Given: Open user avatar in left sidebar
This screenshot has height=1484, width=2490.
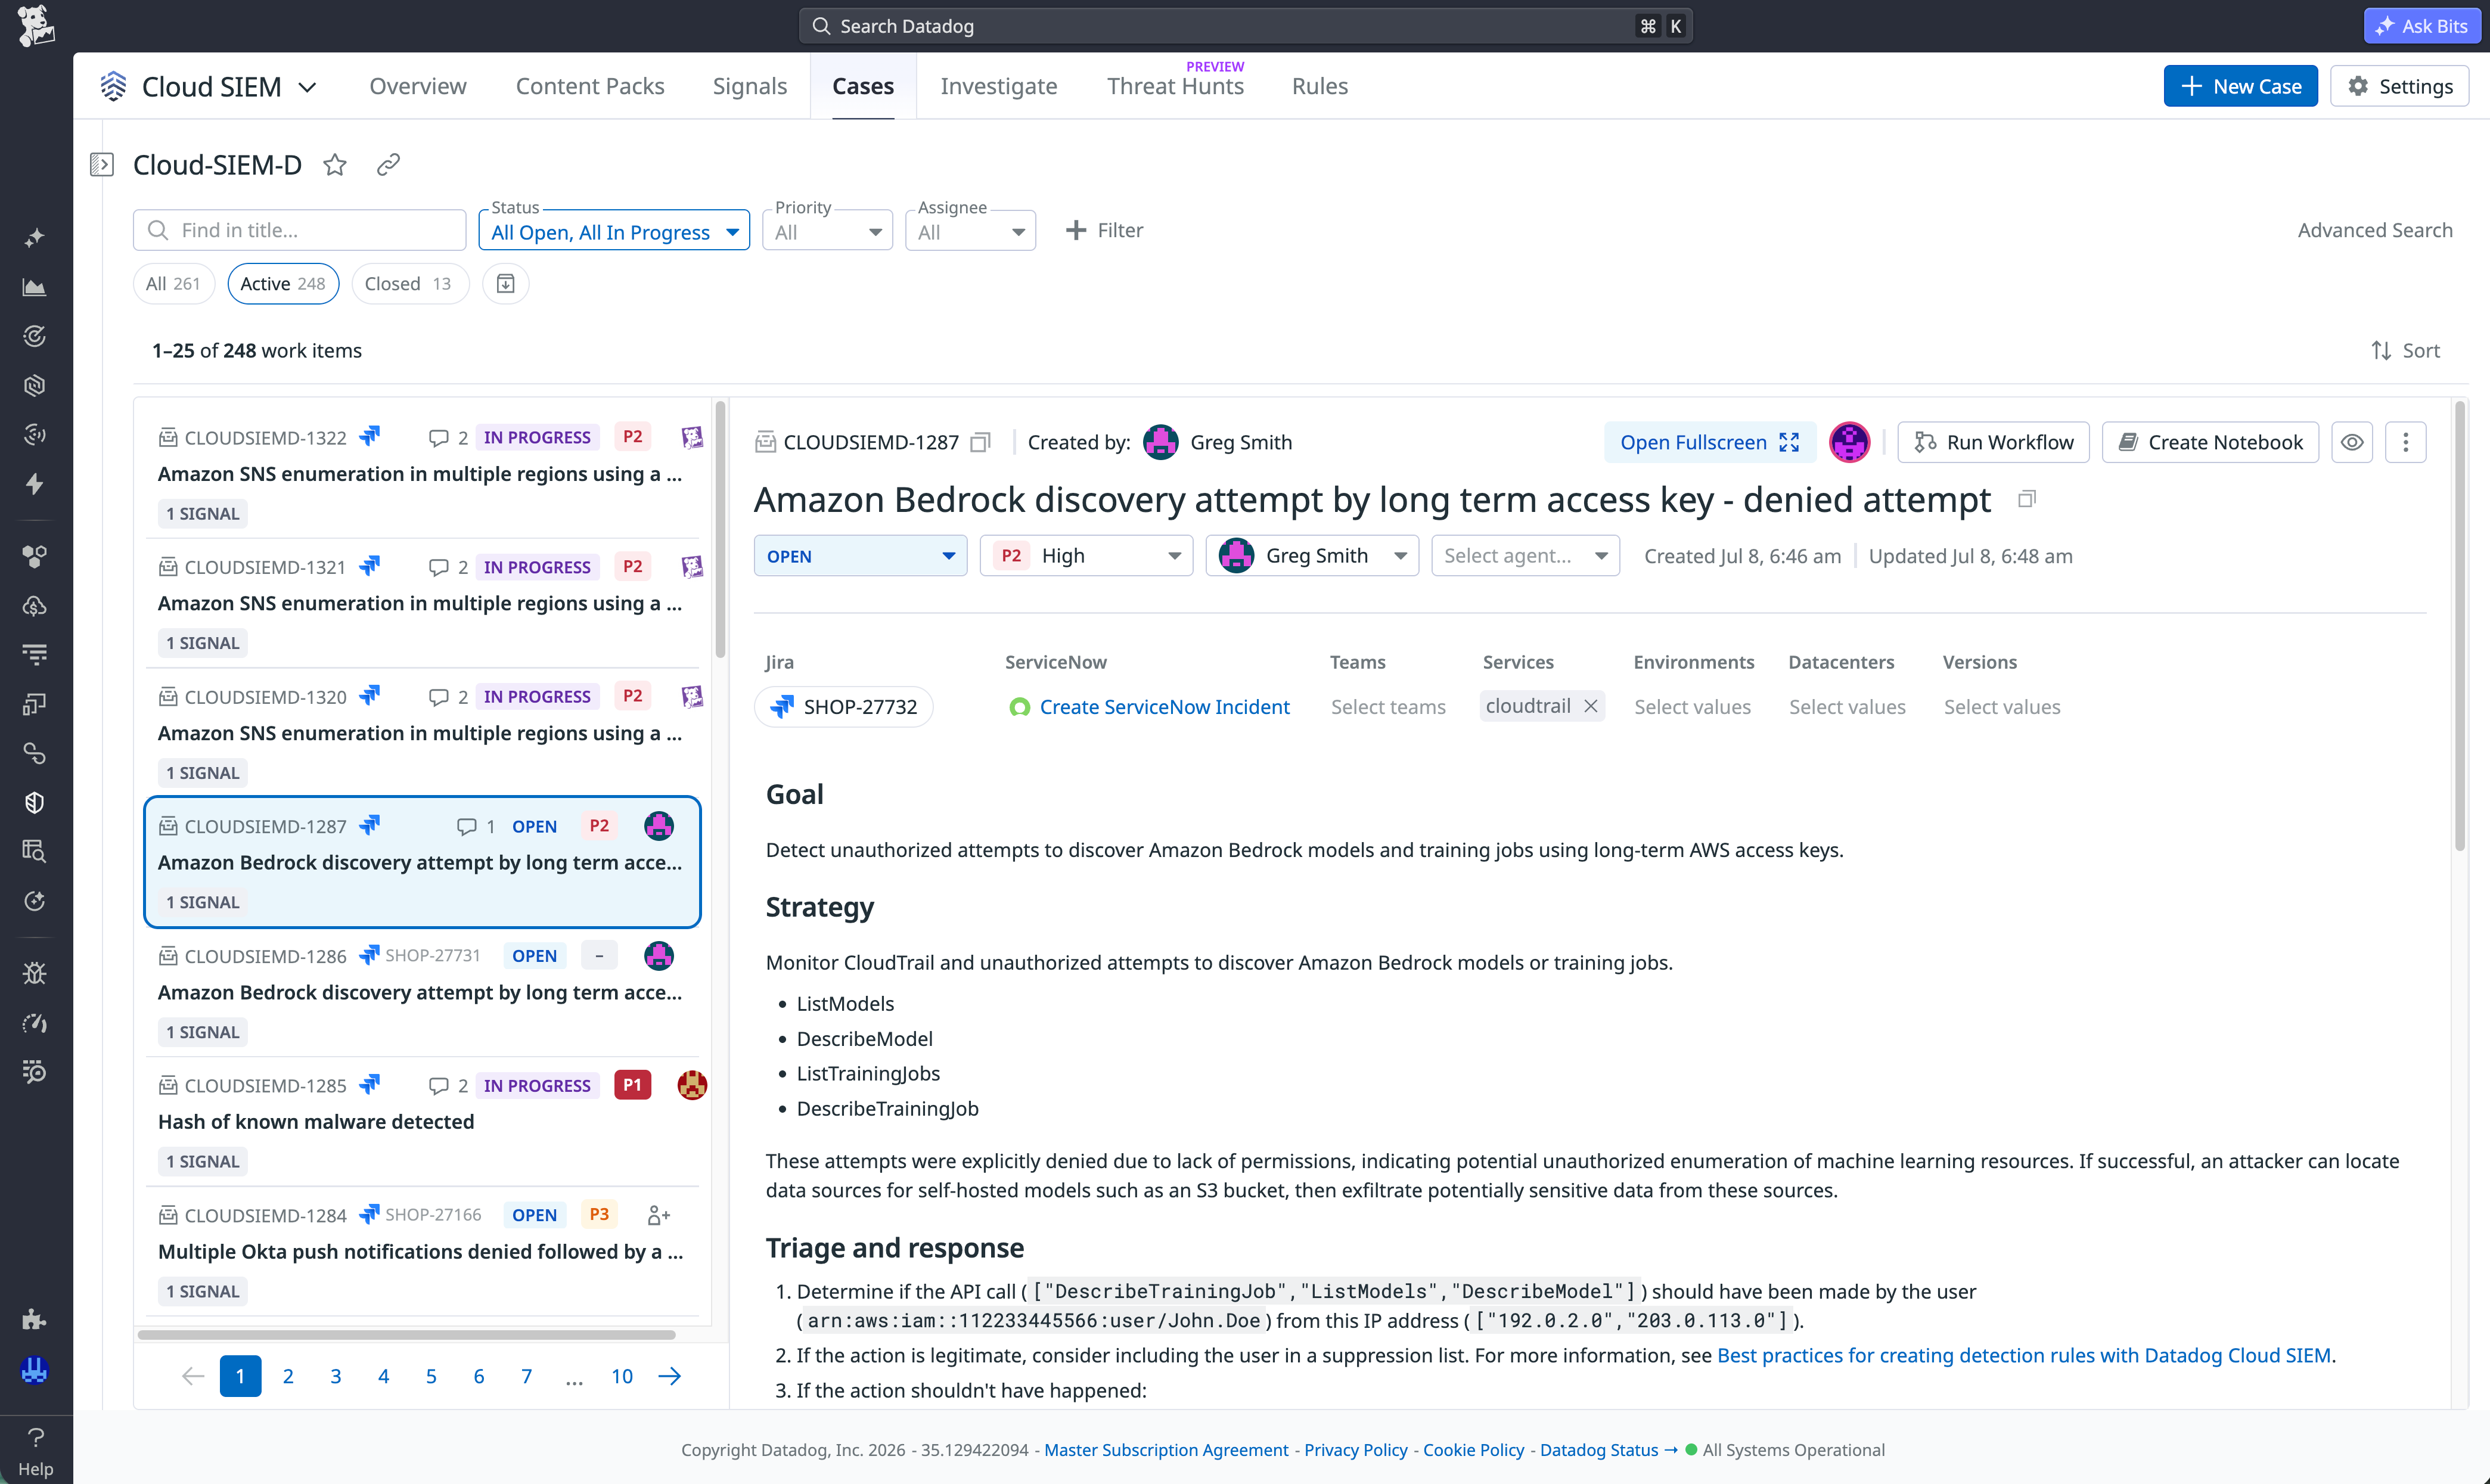Looking at the screenshot, I should (35, 1370).
